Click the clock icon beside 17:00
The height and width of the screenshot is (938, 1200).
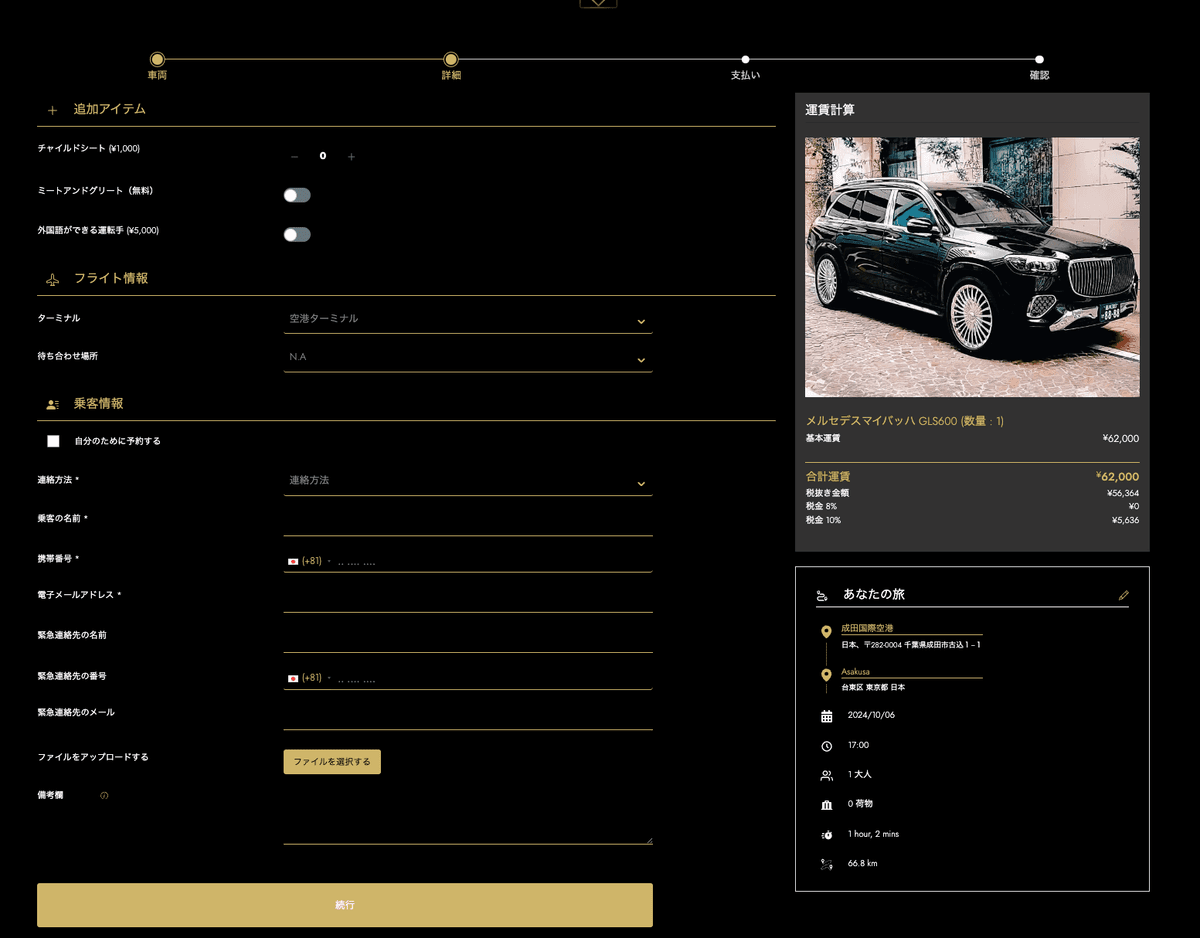(x=826, y=746)
